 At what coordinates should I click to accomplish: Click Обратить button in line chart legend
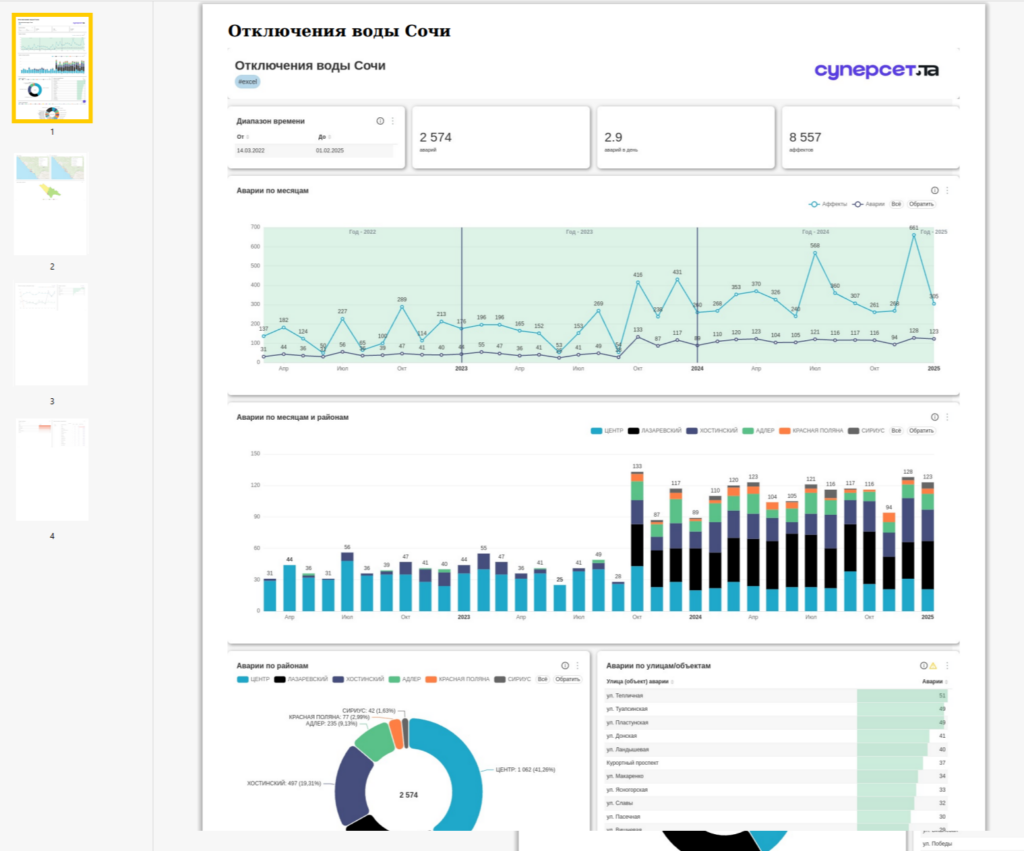(921, 204)
